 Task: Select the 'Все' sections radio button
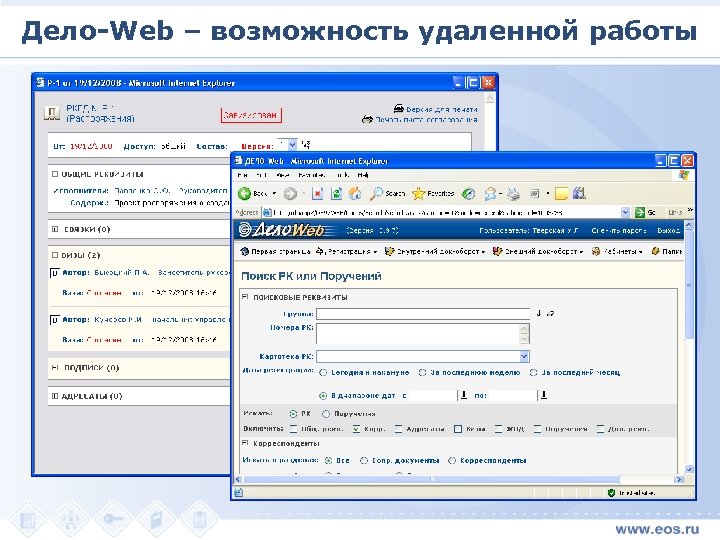click(328, 460)
